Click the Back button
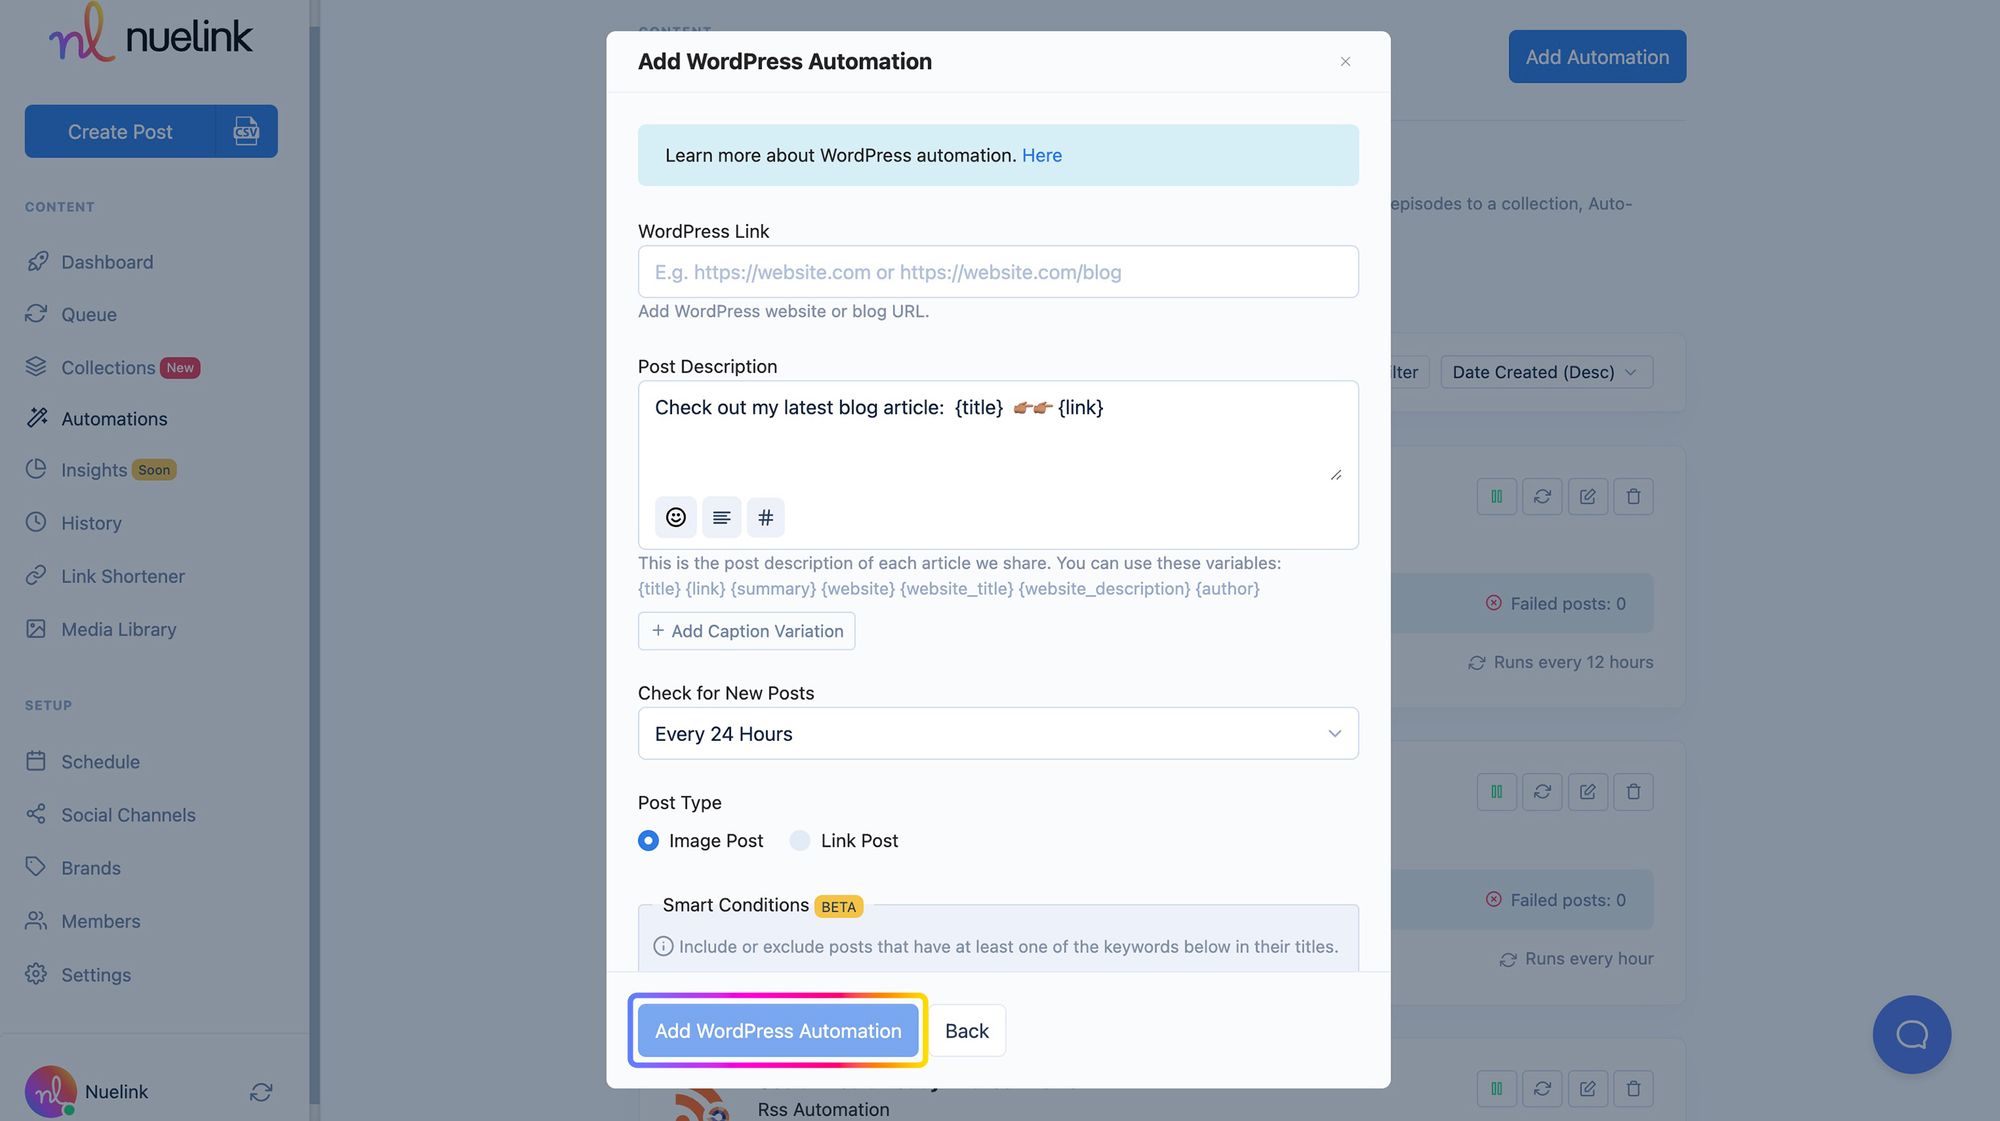The width and height of the screenshot is (2000, 1121). [966, 1031]
